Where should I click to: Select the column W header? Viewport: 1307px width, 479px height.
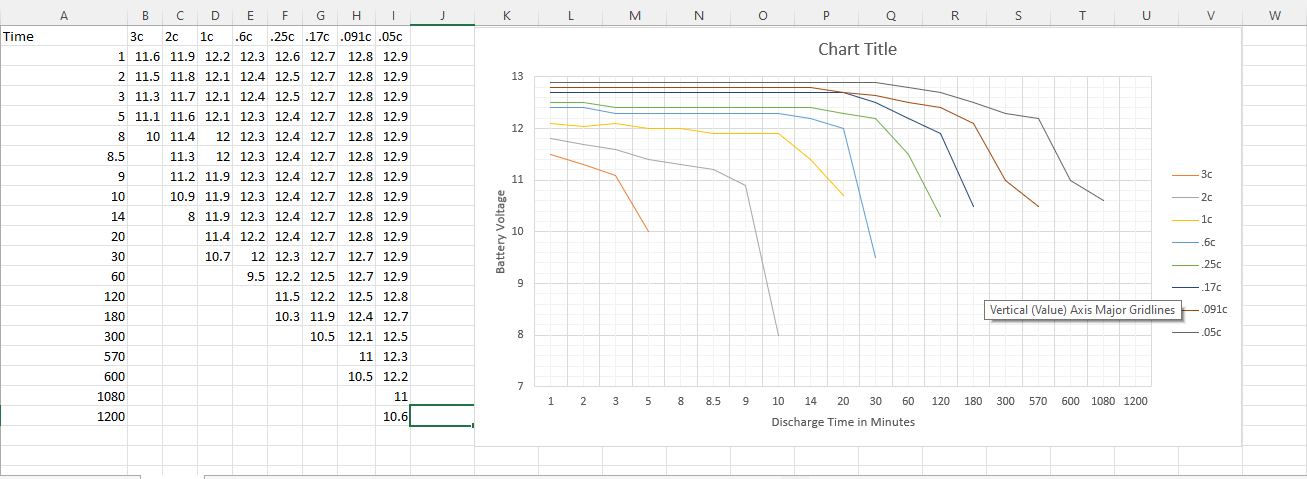coord(1274,16)
